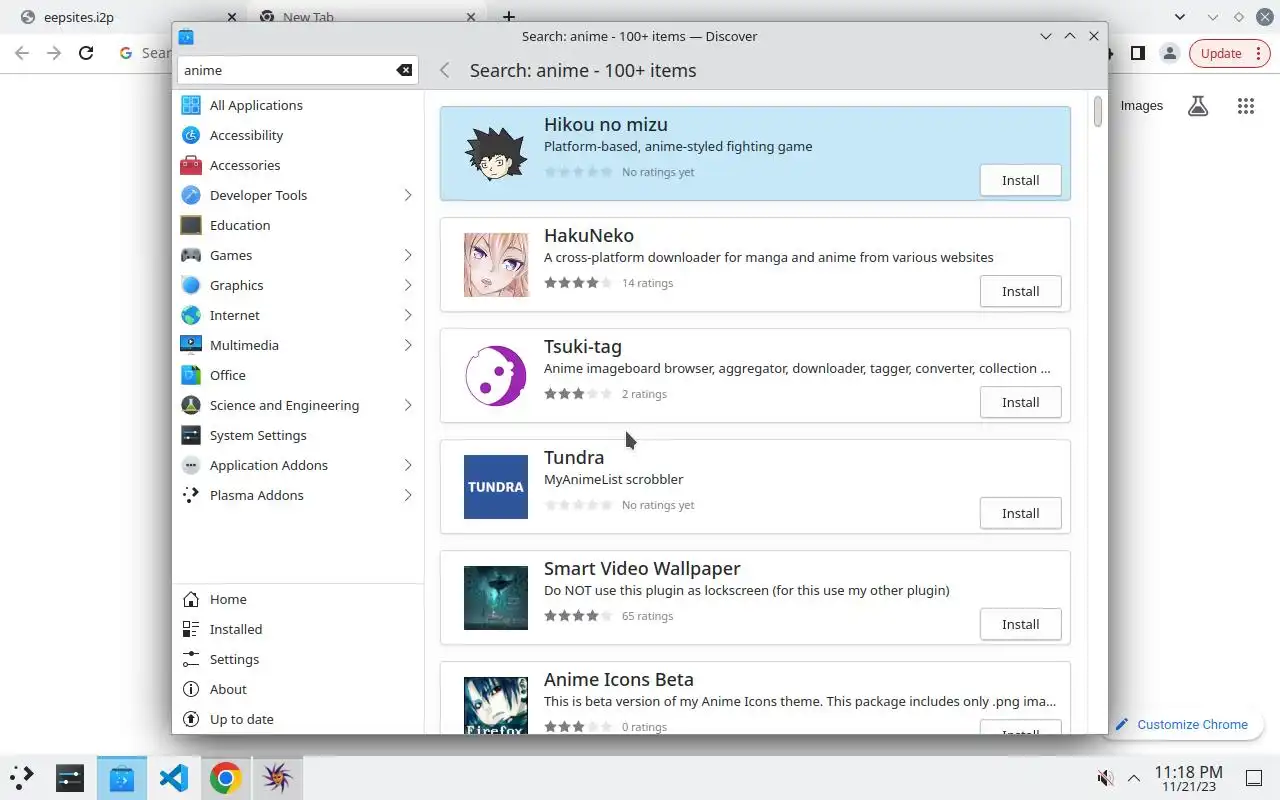Open Google apps grid in Chrome
This screenshot has width=1280, height=800.
coord(1245,106)
